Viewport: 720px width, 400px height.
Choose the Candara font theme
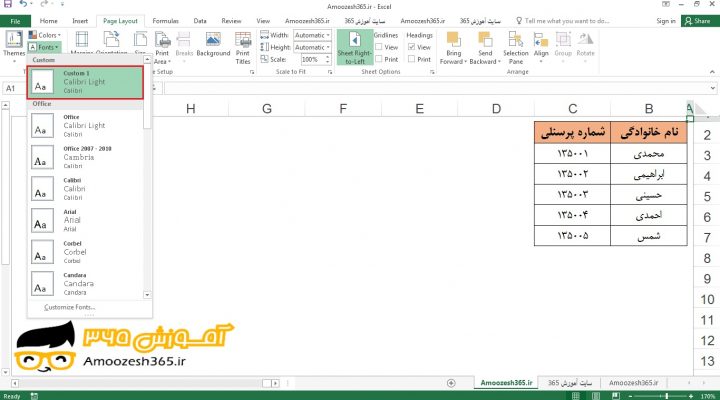pos(86,284)
